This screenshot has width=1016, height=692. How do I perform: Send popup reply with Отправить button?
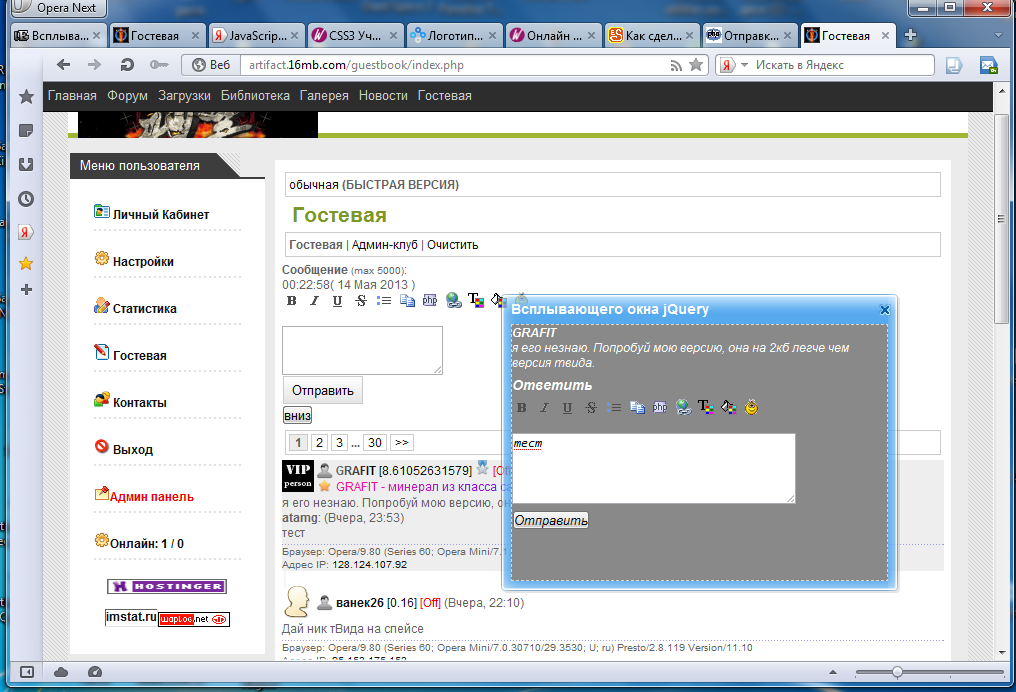[551, 520]
